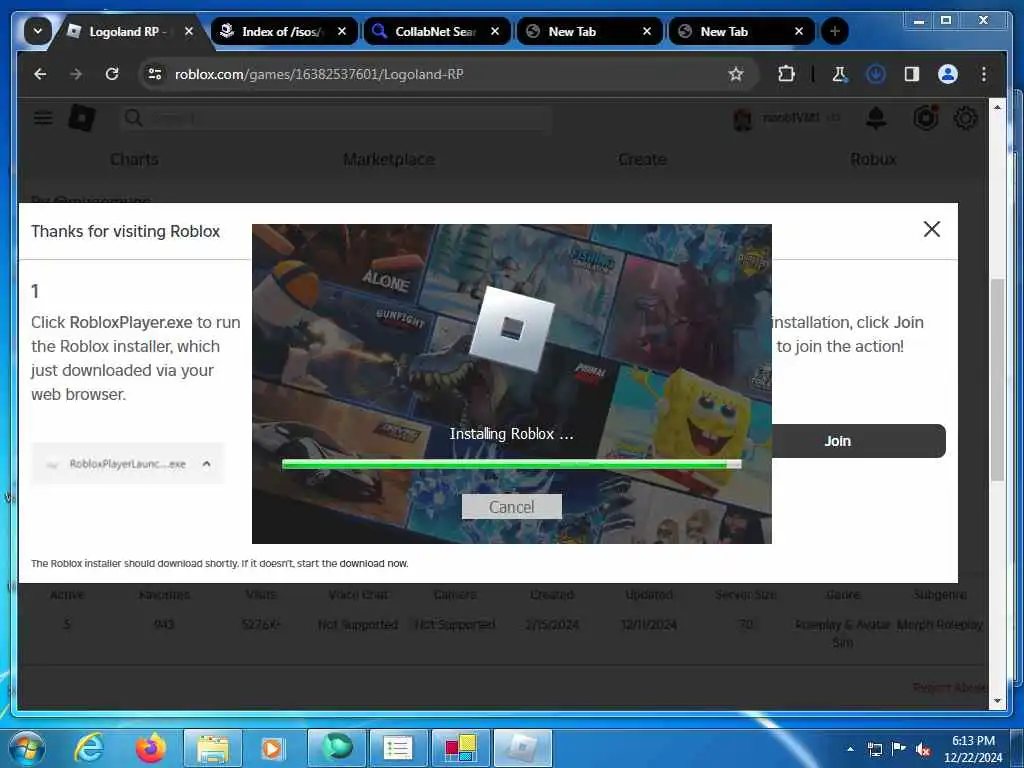Close the Thanks for visiting Roblox dialog

tap(932, 229)
